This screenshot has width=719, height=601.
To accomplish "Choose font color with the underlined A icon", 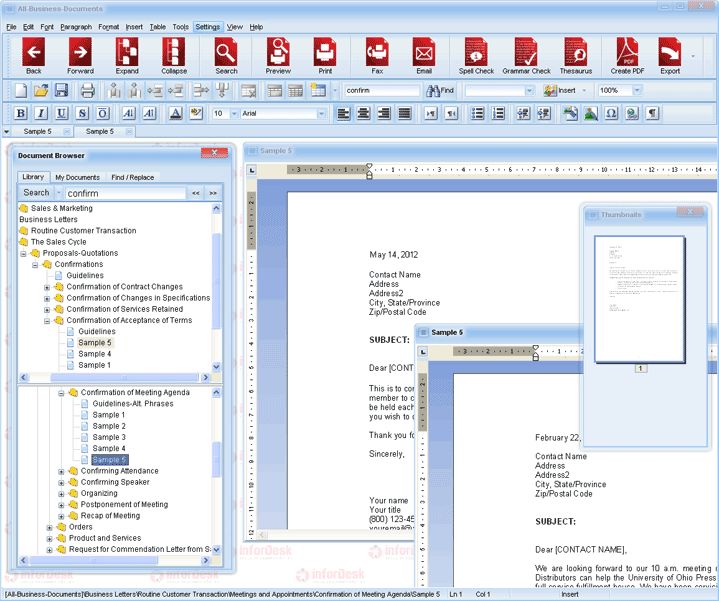I will (176, 113).
